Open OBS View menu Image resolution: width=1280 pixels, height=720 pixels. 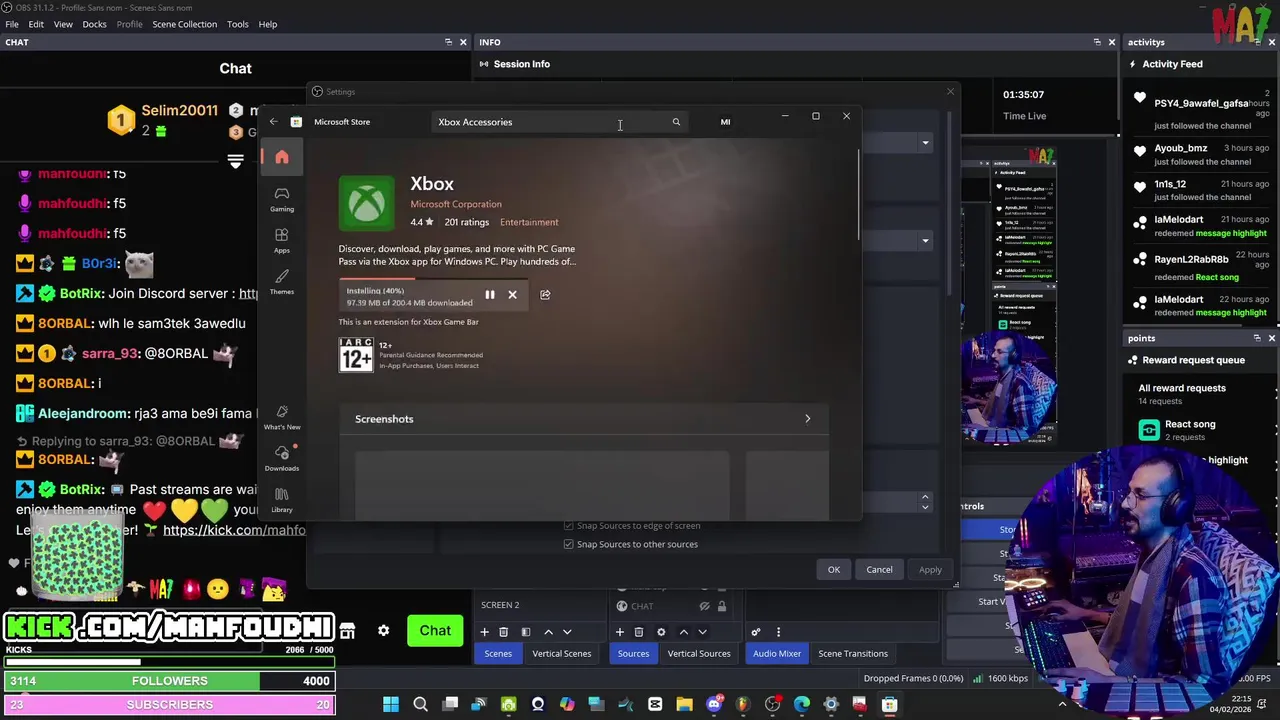point(63,24)
